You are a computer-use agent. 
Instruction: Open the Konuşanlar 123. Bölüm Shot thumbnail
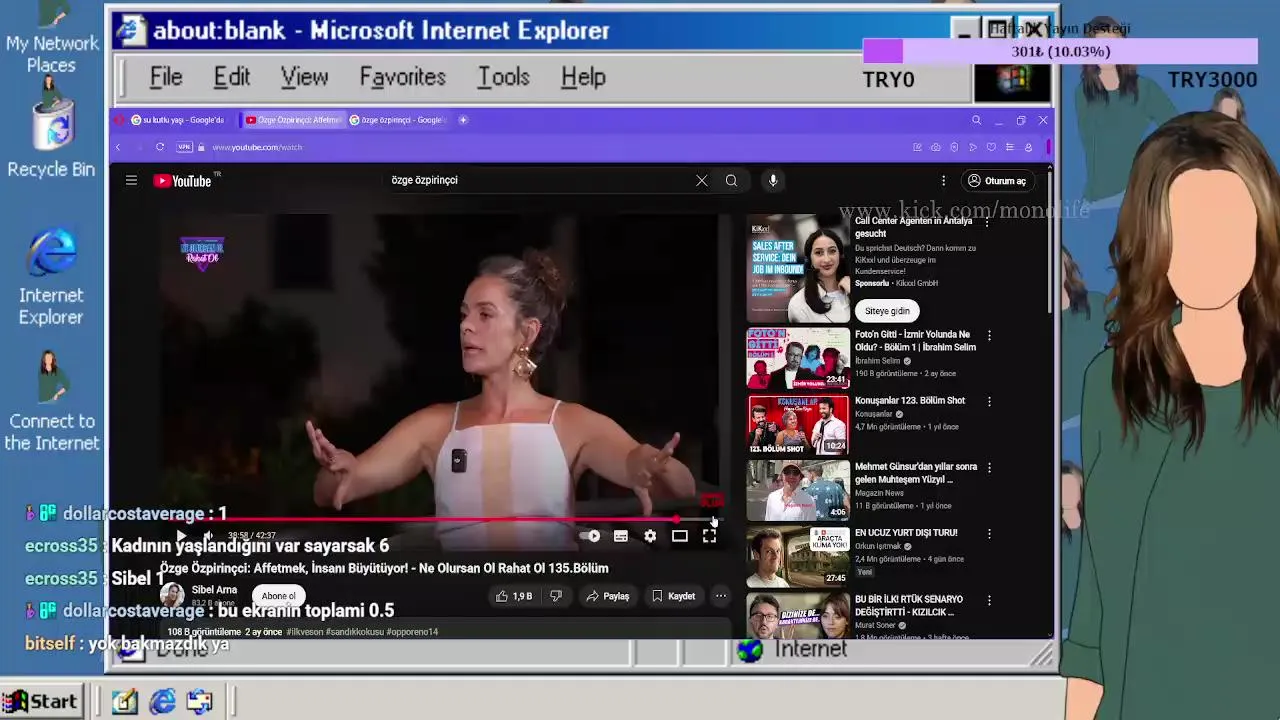tap(798, 425)
